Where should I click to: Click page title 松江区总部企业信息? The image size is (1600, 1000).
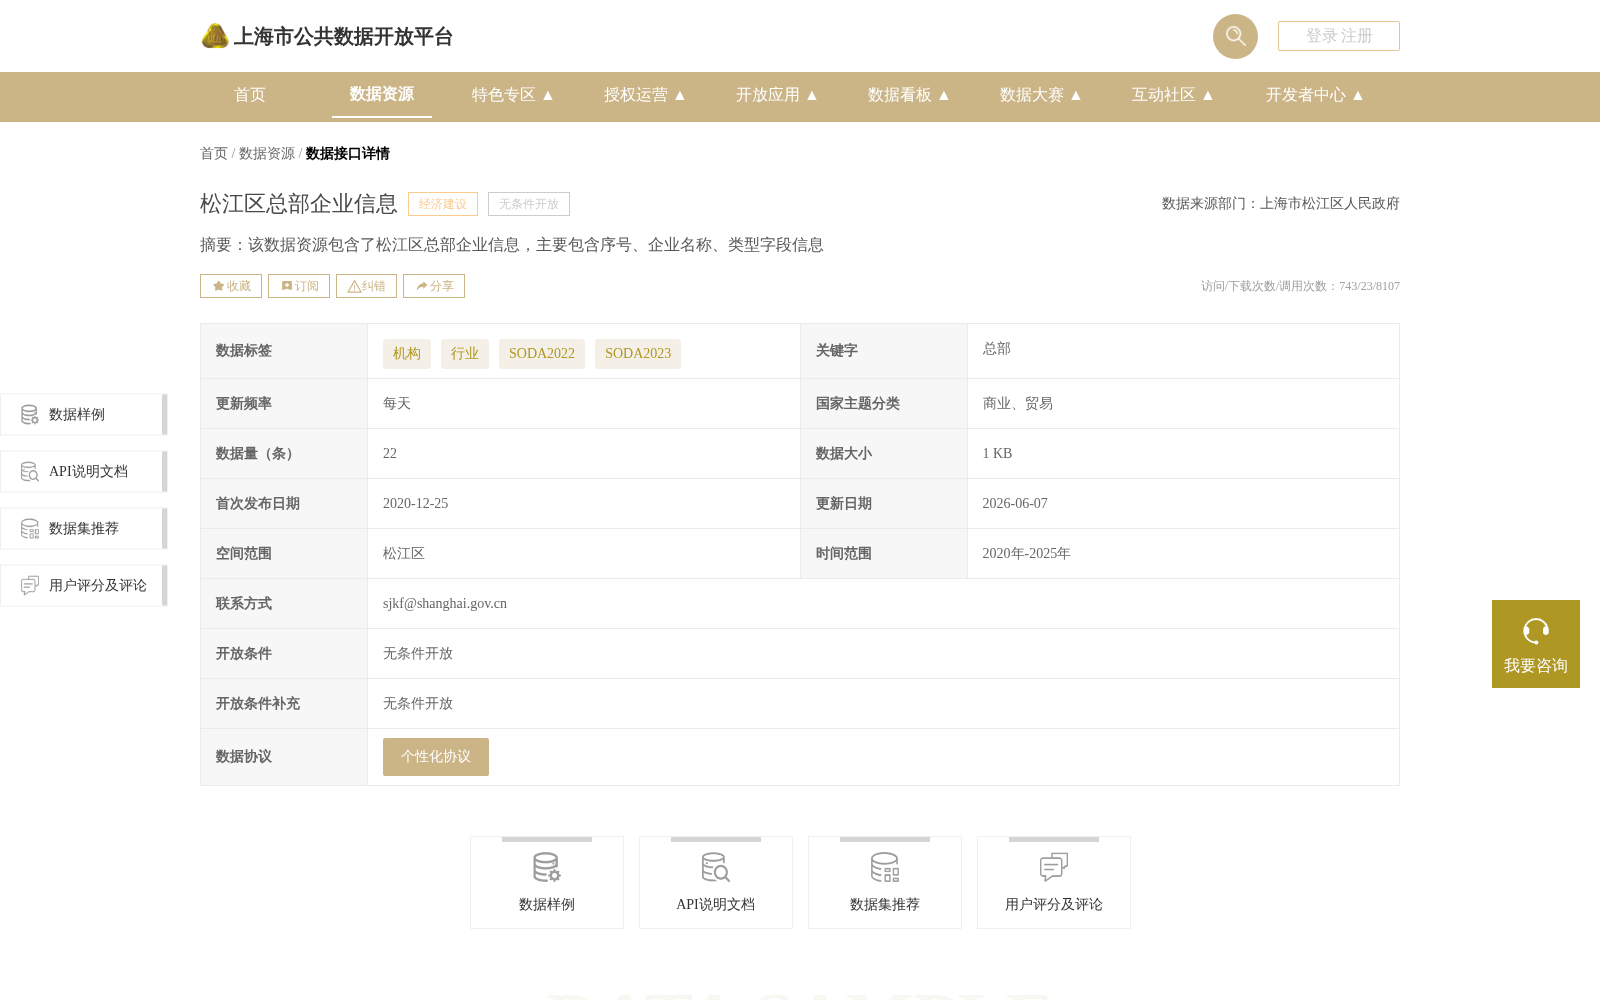tap(299, 204)
